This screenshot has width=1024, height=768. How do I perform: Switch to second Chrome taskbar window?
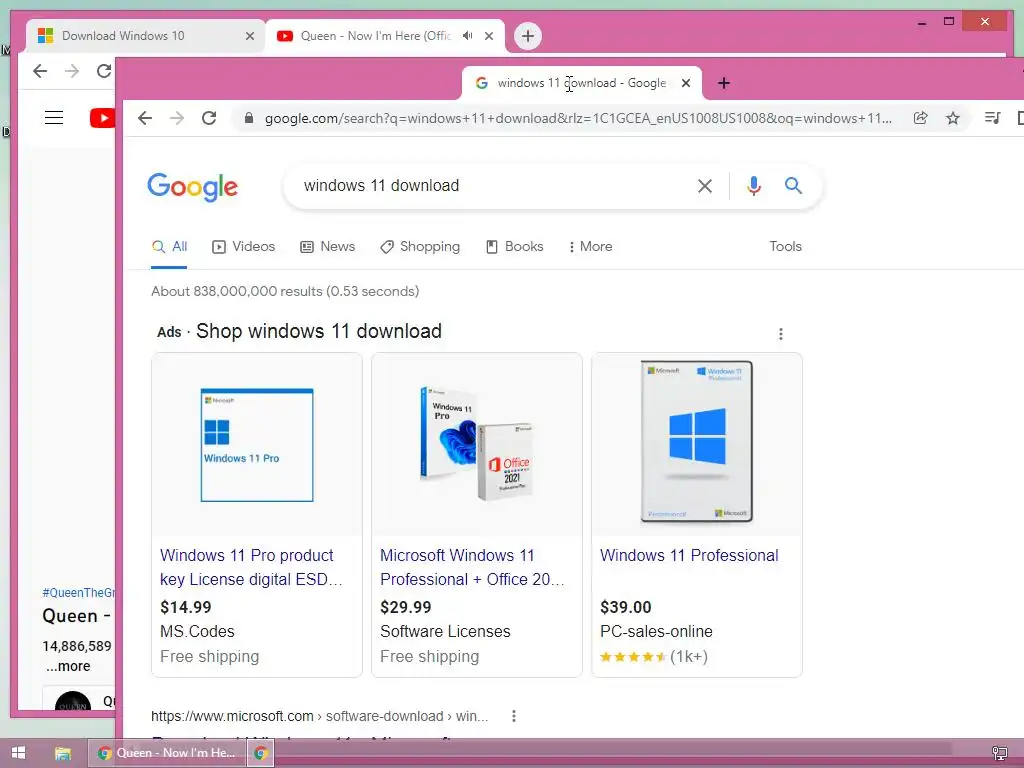261,753
